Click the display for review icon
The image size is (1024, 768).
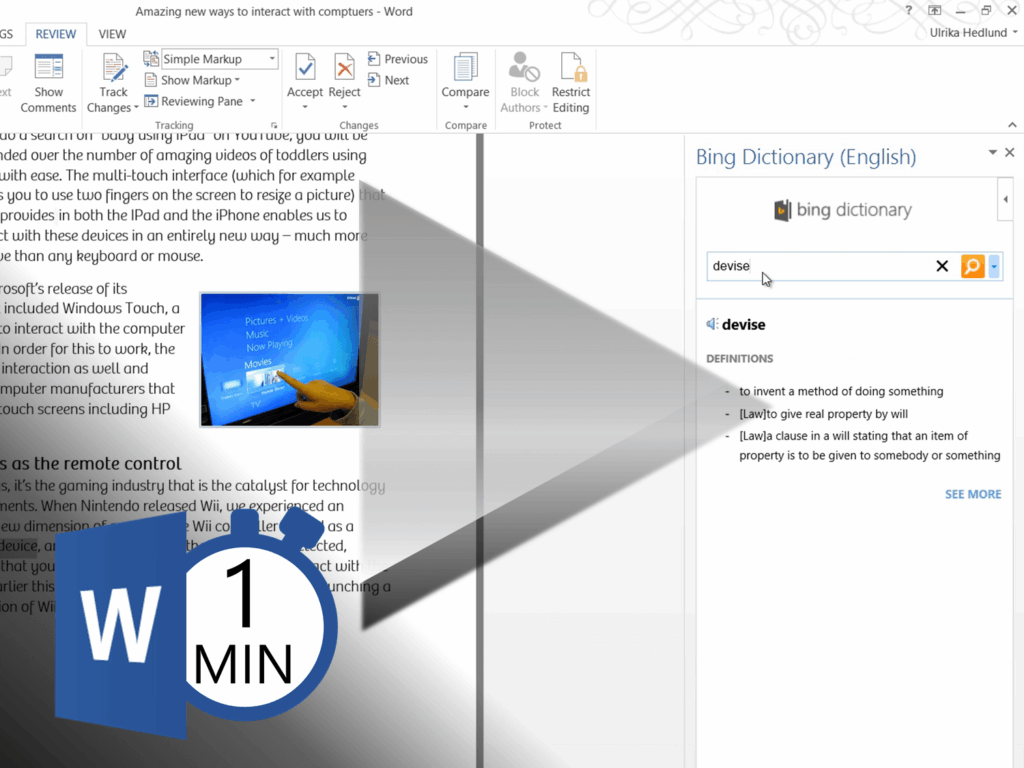pos(151,59)
